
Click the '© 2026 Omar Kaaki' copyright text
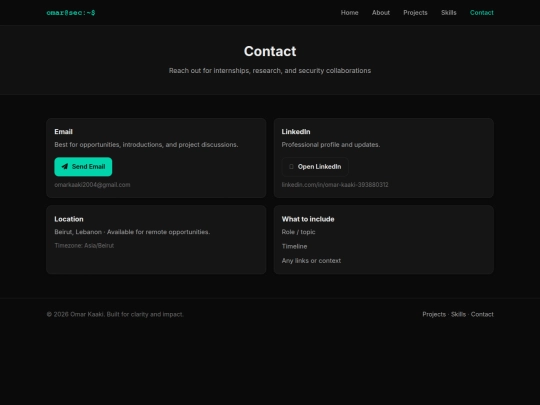tap(115, 314)
